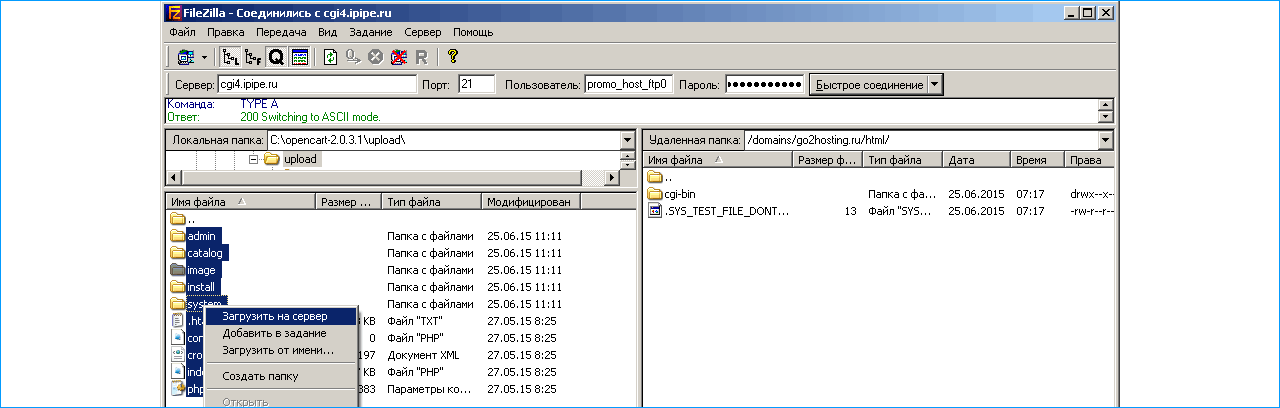Viewport: 1280px width, 408px height.
Task: Toggle the message log view icon
Action: click(299, 57)
